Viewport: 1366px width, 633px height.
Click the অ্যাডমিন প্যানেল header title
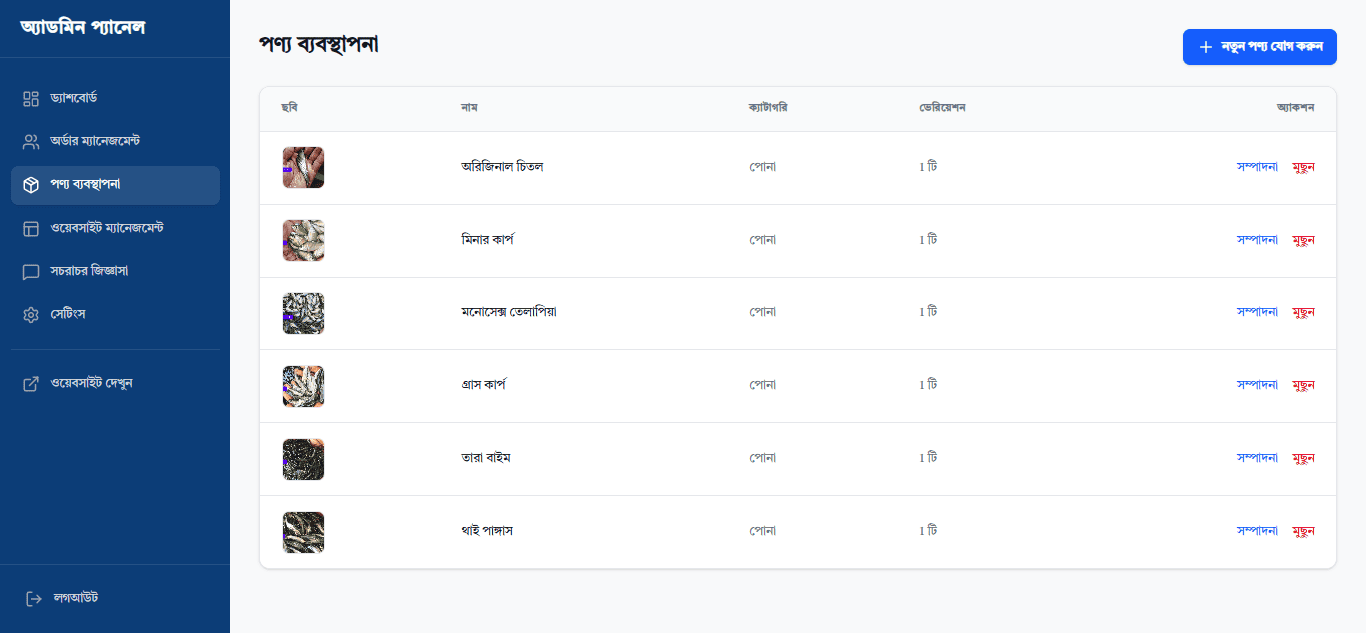click(83, 27)
